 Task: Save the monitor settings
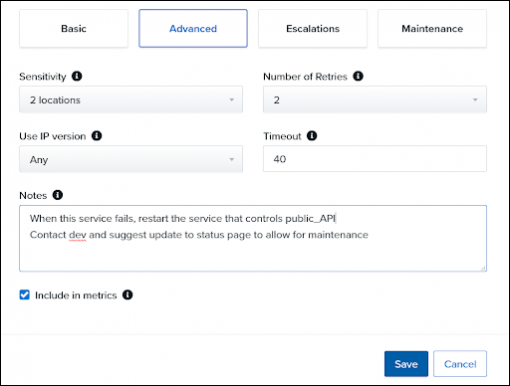click(406, 364)
